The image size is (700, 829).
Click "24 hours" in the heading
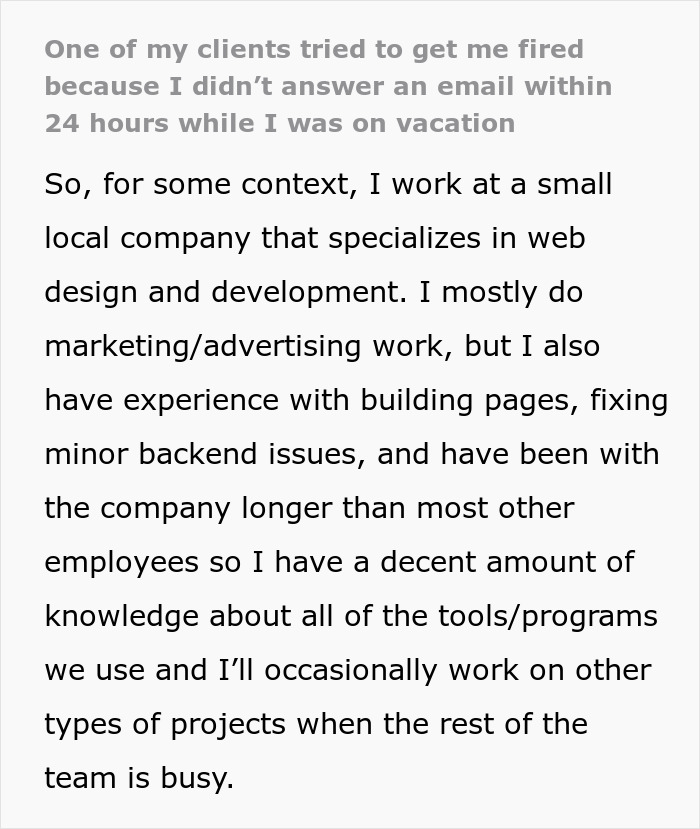pos(108,123)
